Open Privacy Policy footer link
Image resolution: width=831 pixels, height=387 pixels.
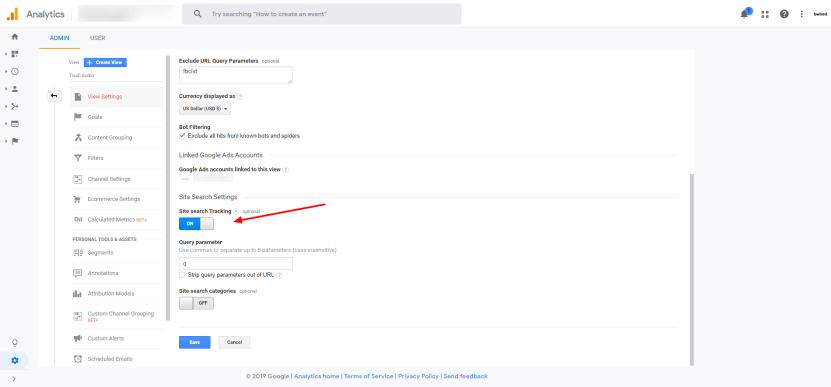[x=419, y=376]
